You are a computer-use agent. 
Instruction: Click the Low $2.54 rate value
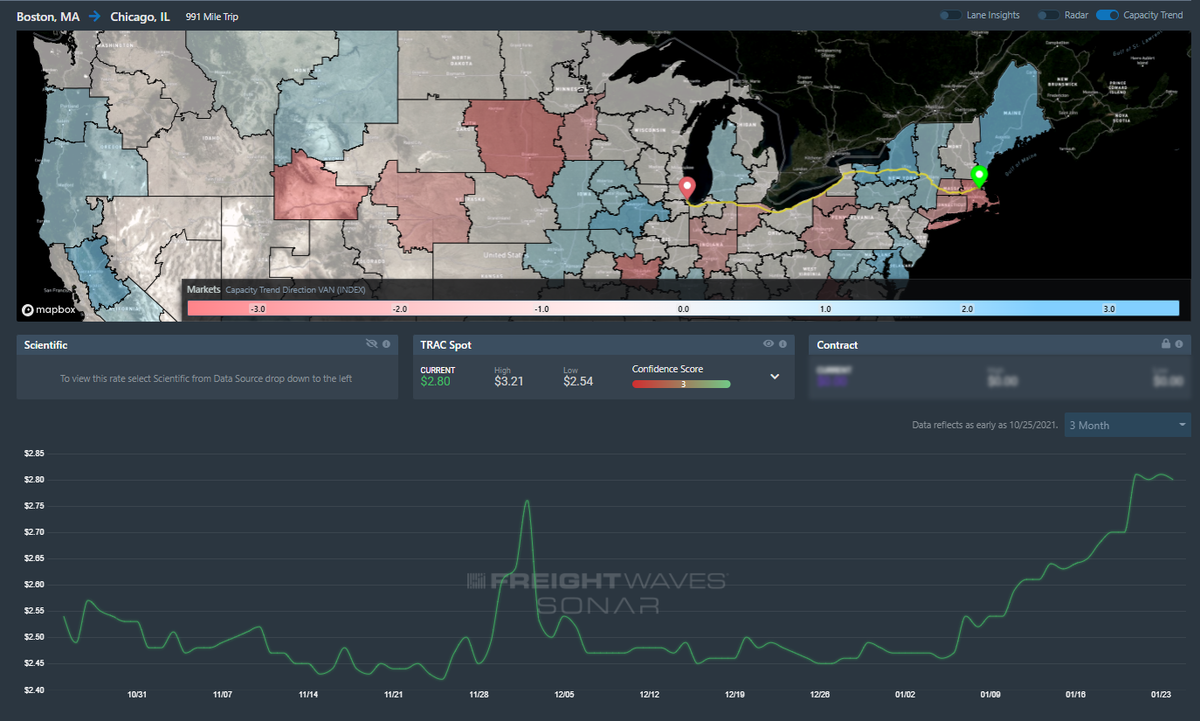pos(578,381)
